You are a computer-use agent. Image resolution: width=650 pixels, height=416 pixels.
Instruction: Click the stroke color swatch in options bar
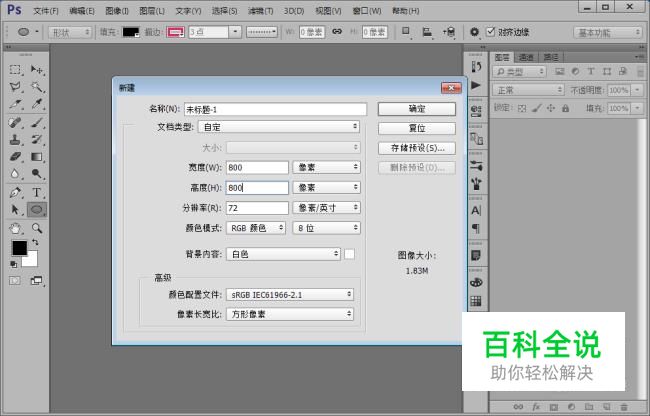point(175,32)
